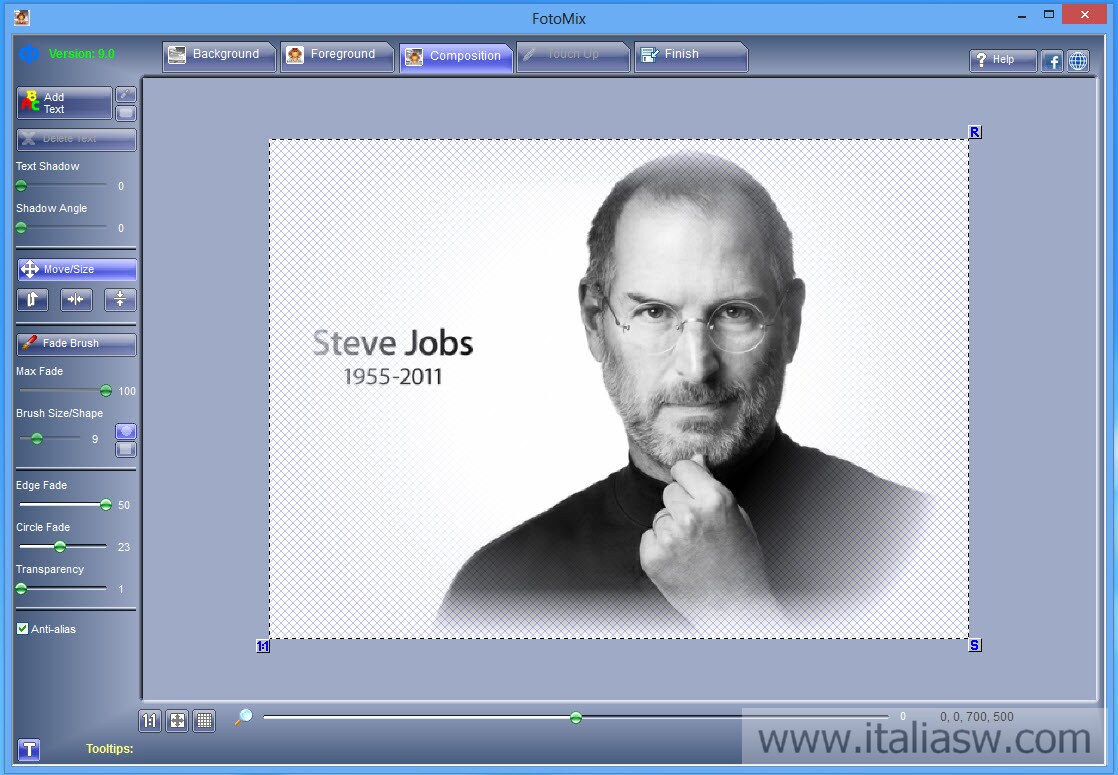This screenshot has width=1118, height=775.
Task: Click the Max Fade value "100"
Action: click(127, 391)
